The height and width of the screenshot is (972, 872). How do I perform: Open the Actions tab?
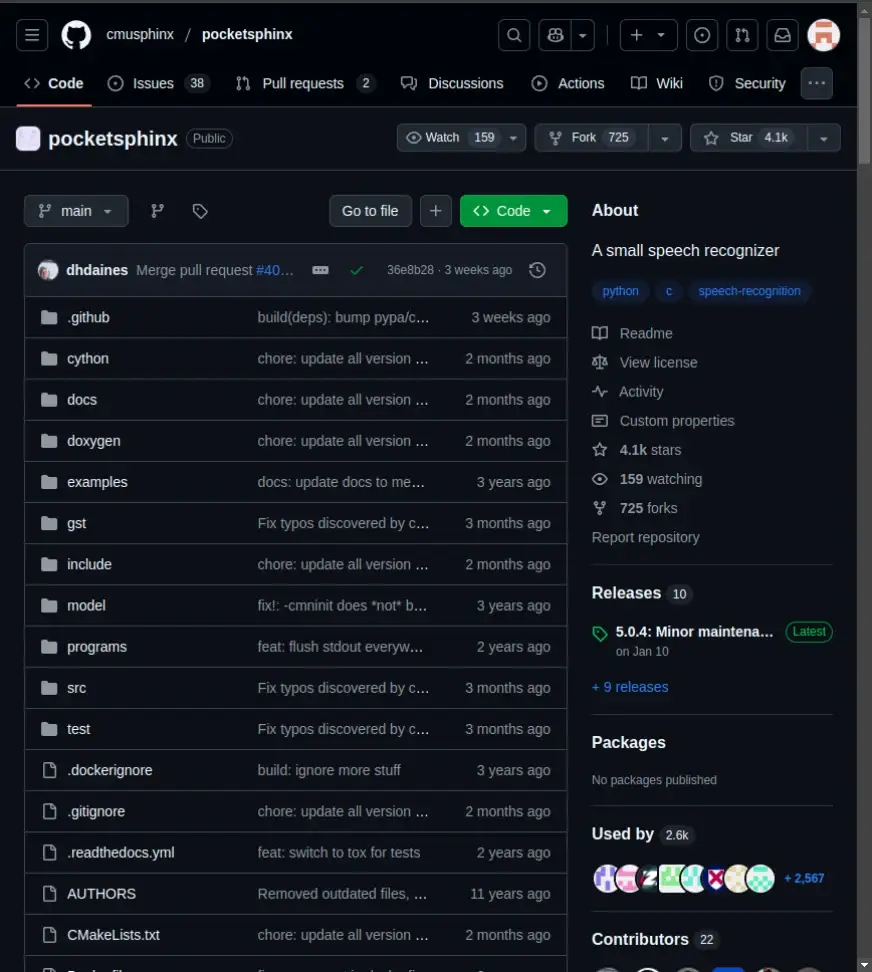coord(568,83)
